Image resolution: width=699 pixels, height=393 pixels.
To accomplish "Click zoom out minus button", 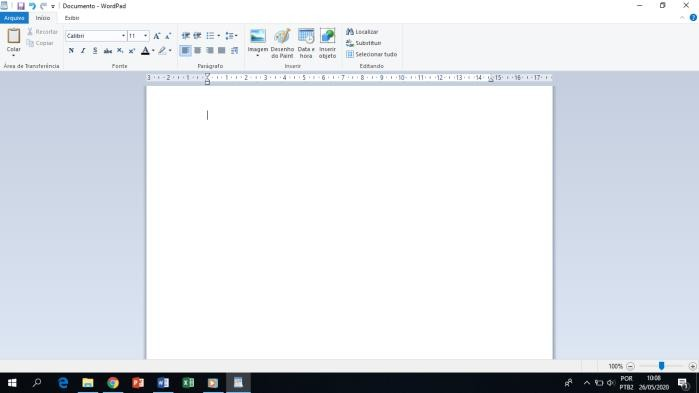I will tap(630, 366).
